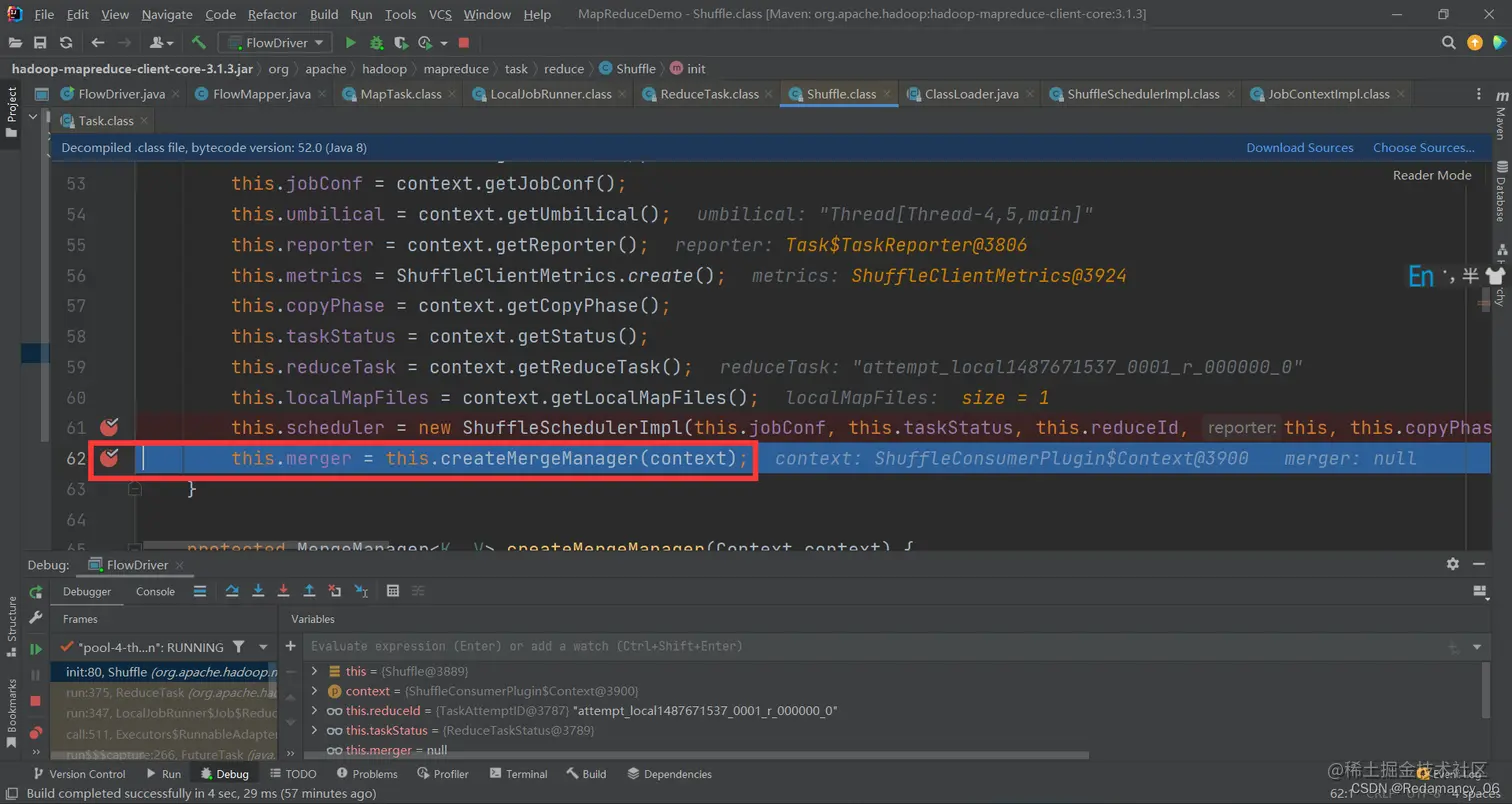Open profiler run options dropdown arrow

pos(443,43)
